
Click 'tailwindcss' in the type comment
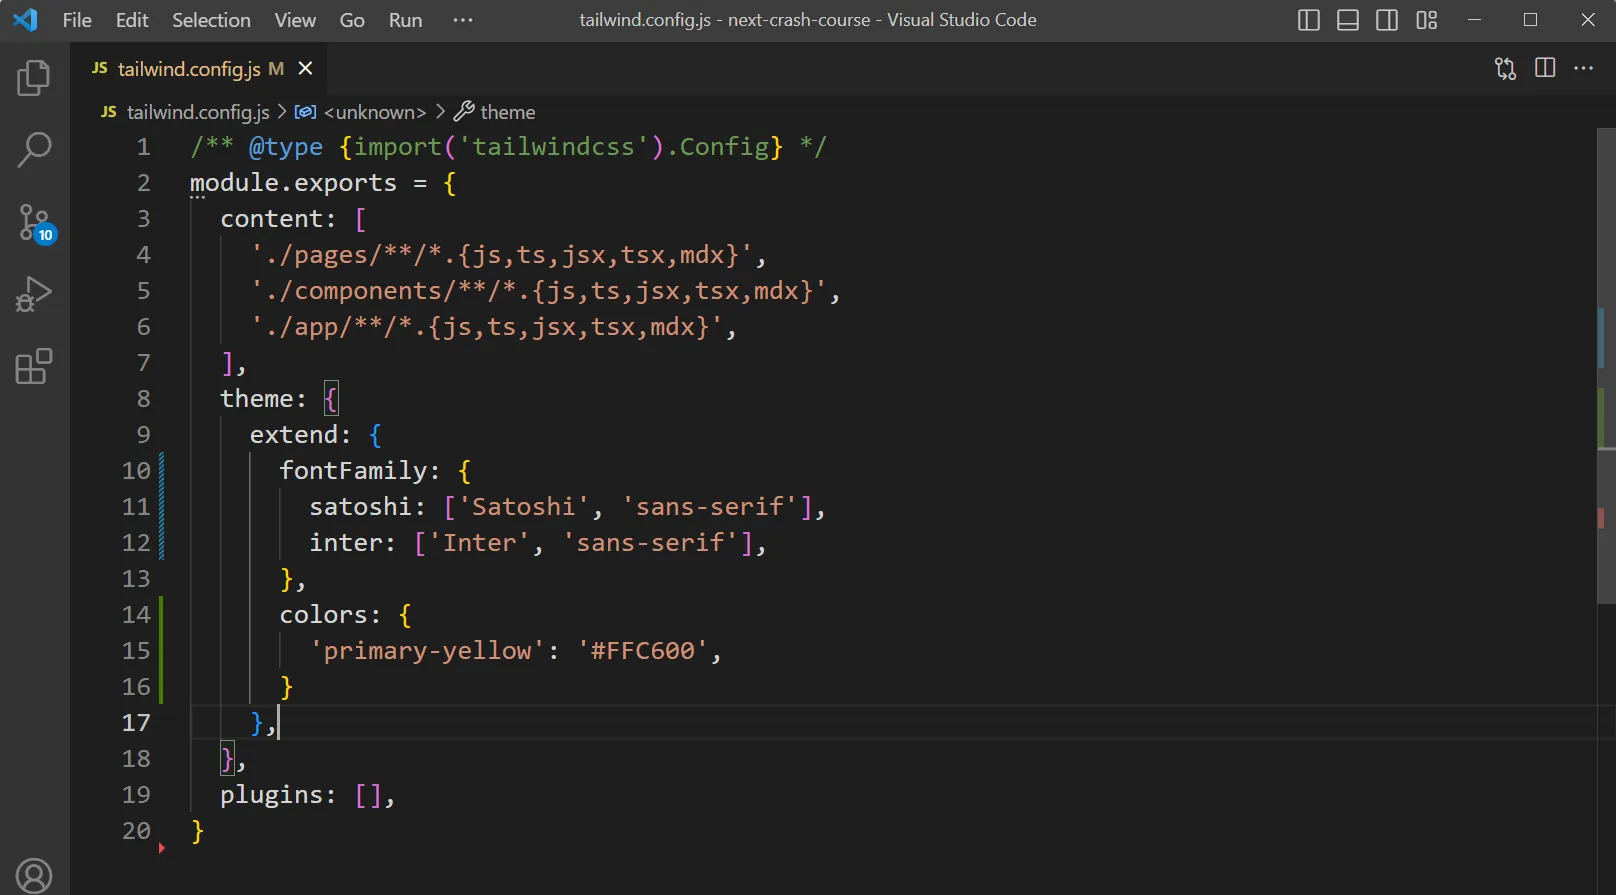[553, 147]
